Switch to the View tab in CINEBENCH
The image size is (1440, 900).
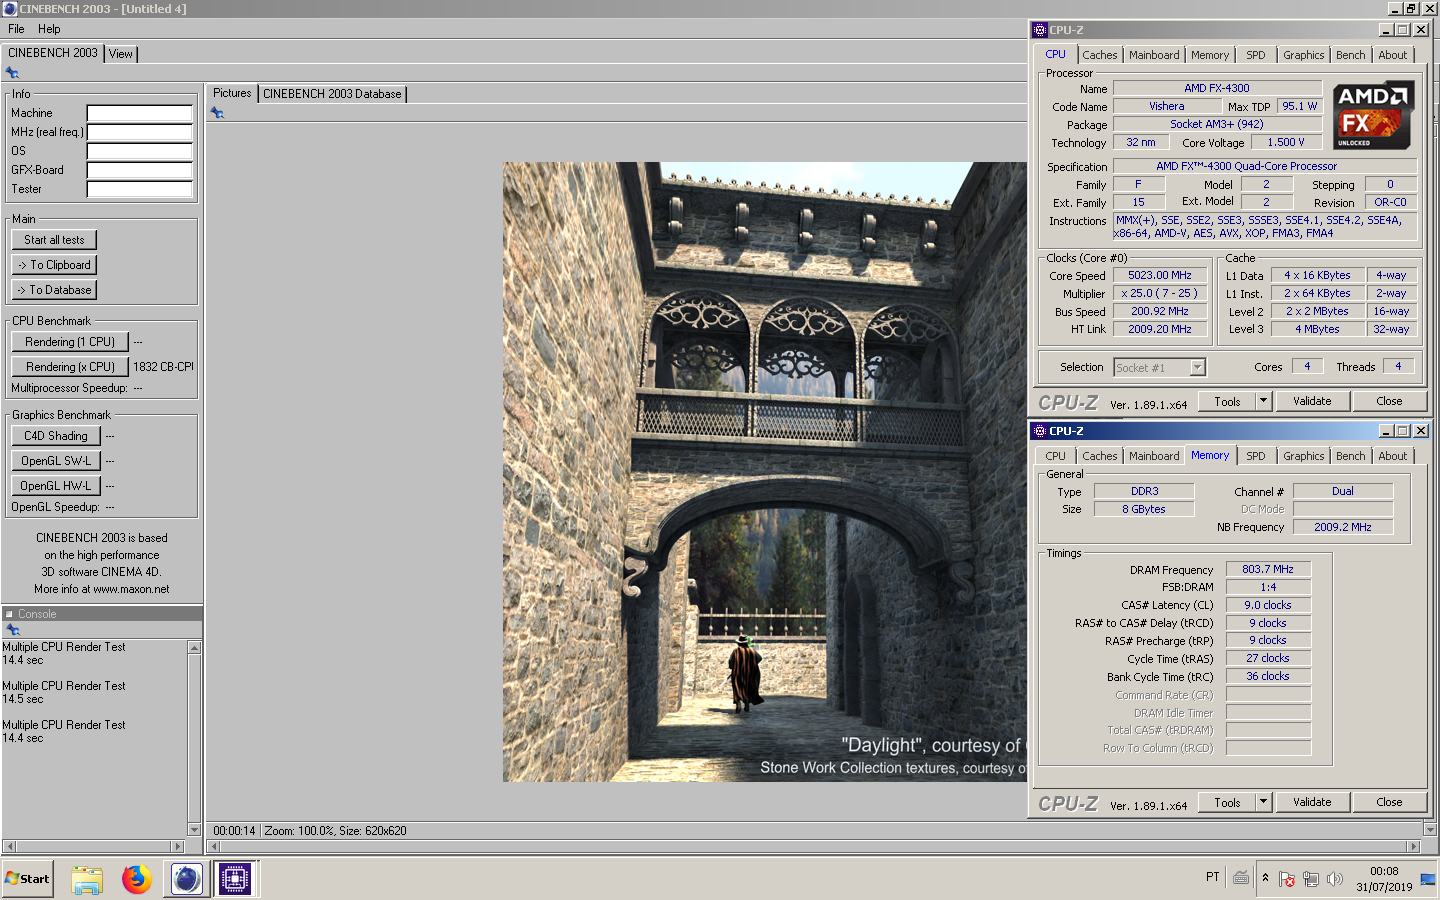coord(121,54)
